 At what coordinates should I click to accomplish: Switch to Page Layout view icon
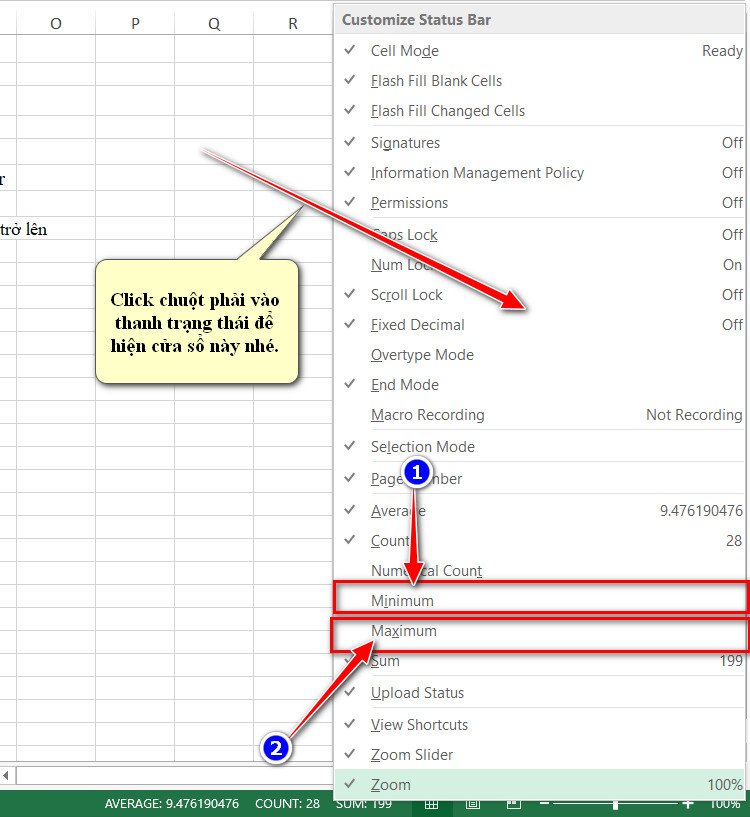(x=473, y=805)
